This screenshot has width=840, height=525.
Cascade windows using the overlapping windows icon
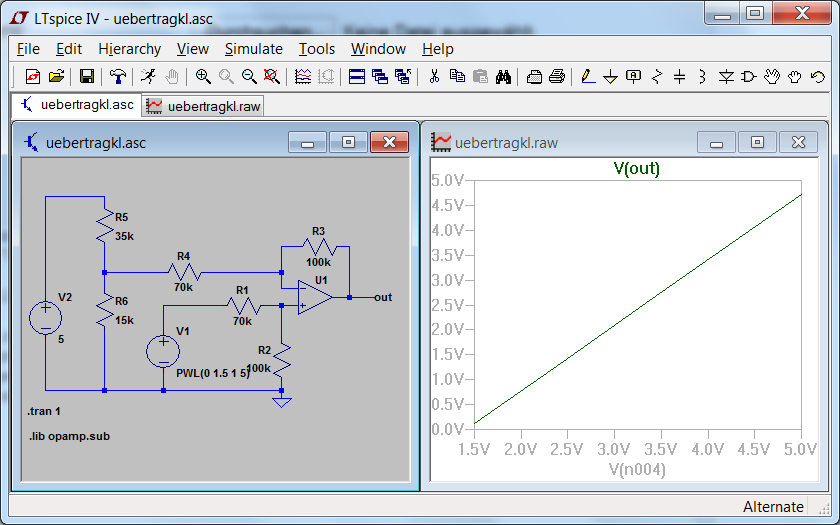pyautogui.click(x=380, y=77)
